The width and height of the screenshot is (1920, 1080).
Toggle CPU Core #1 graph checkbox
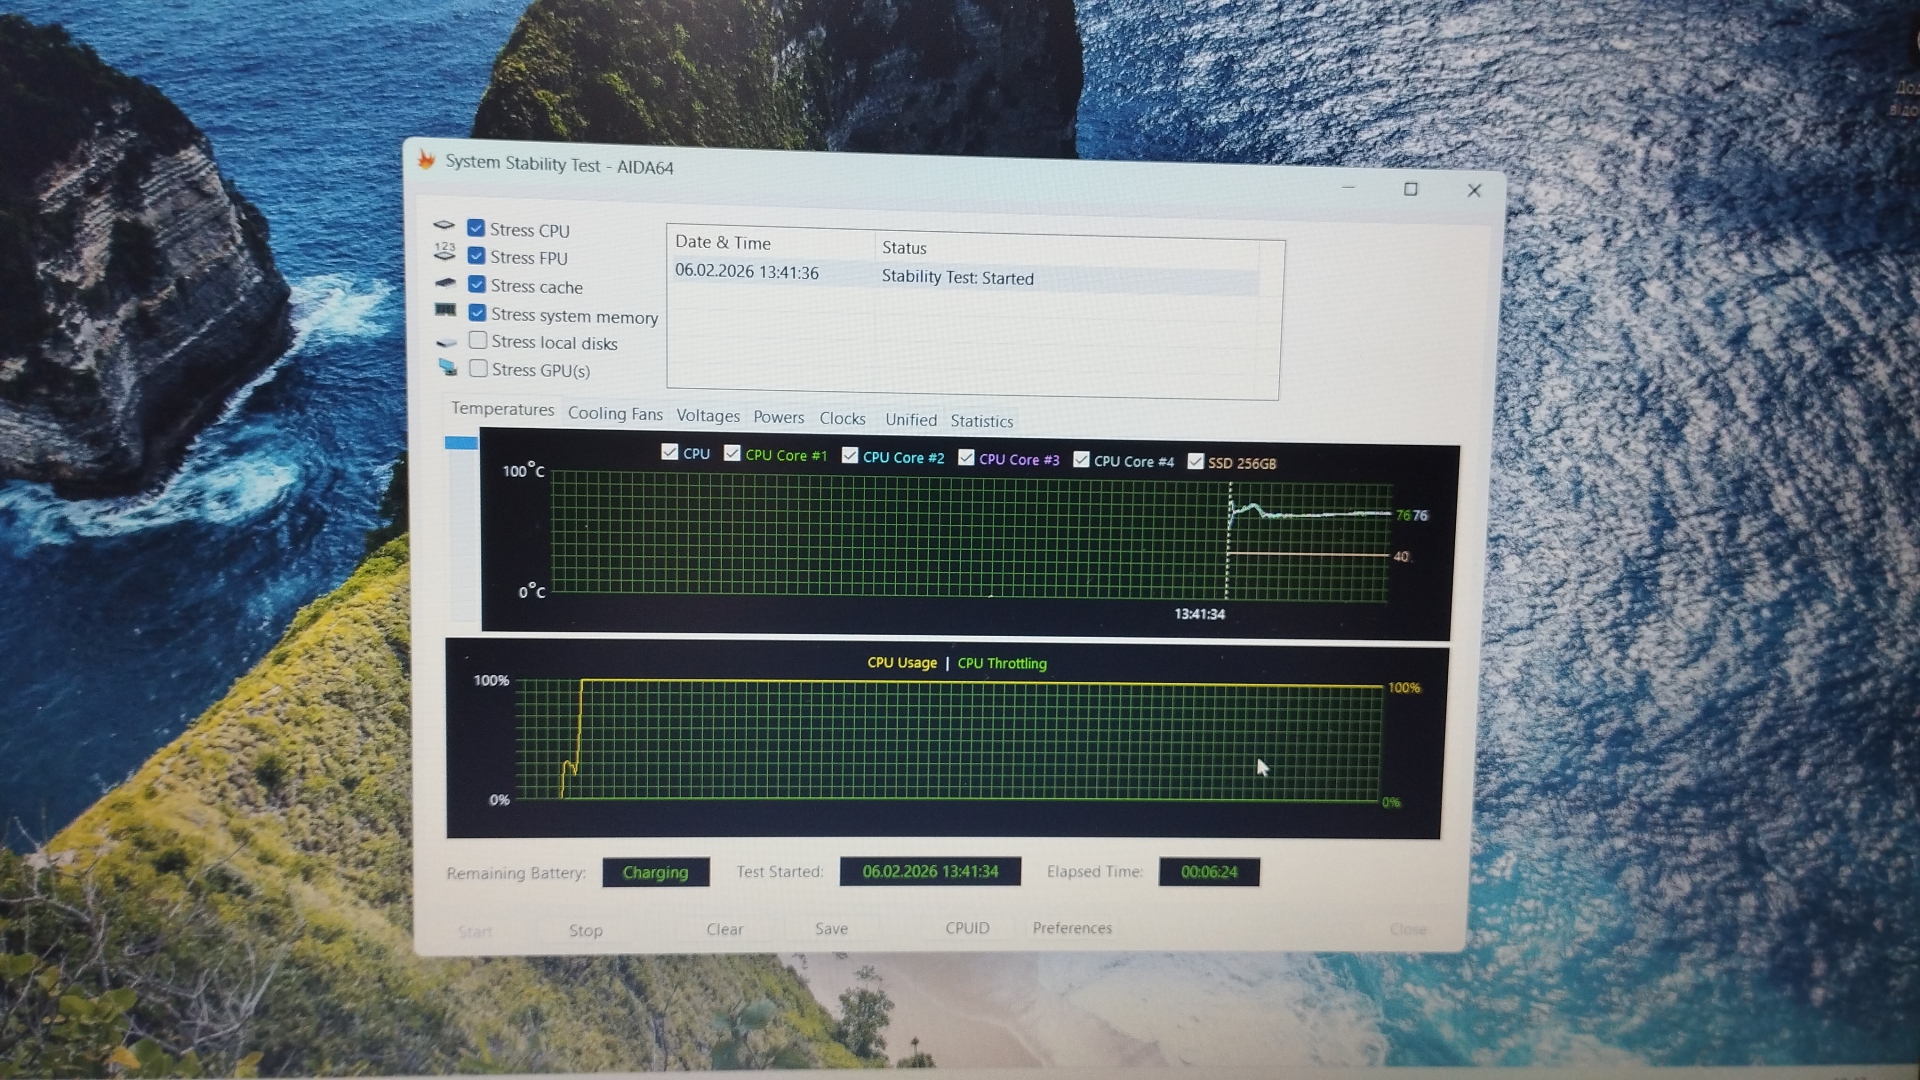point(732,454)
